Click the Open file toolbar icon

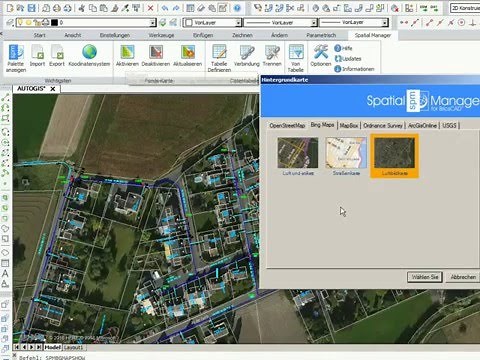[x=21, y=8]
